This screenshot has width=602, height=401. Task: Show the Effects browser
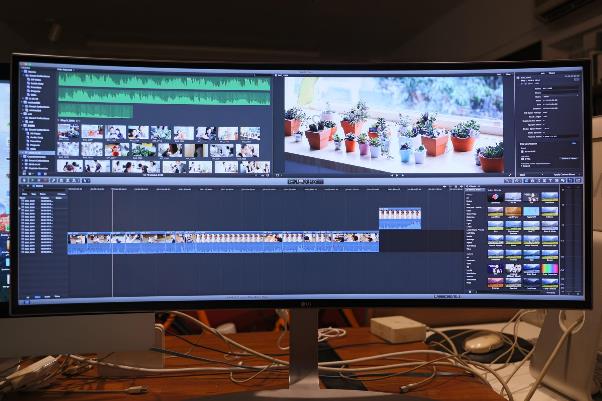point(526,181)
